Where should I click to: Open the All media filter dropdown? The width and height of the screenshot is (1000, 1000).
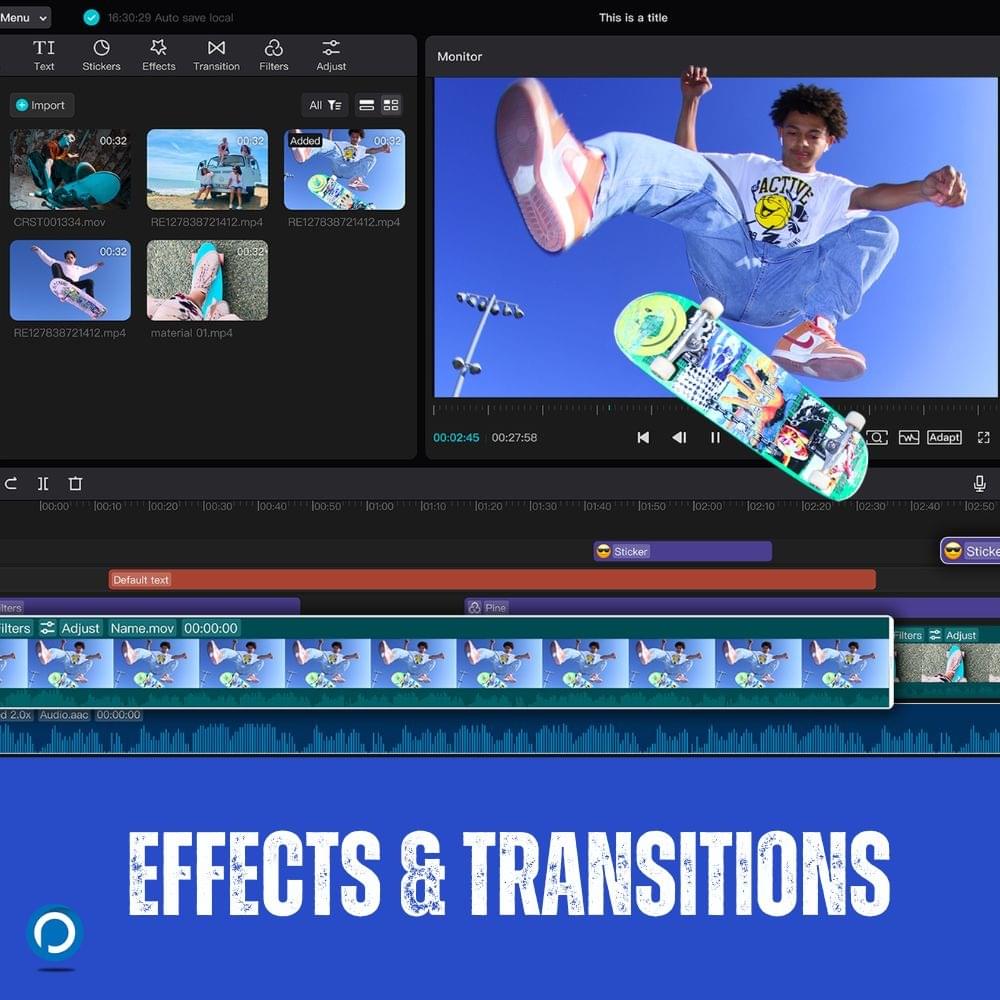pos(325,105)
